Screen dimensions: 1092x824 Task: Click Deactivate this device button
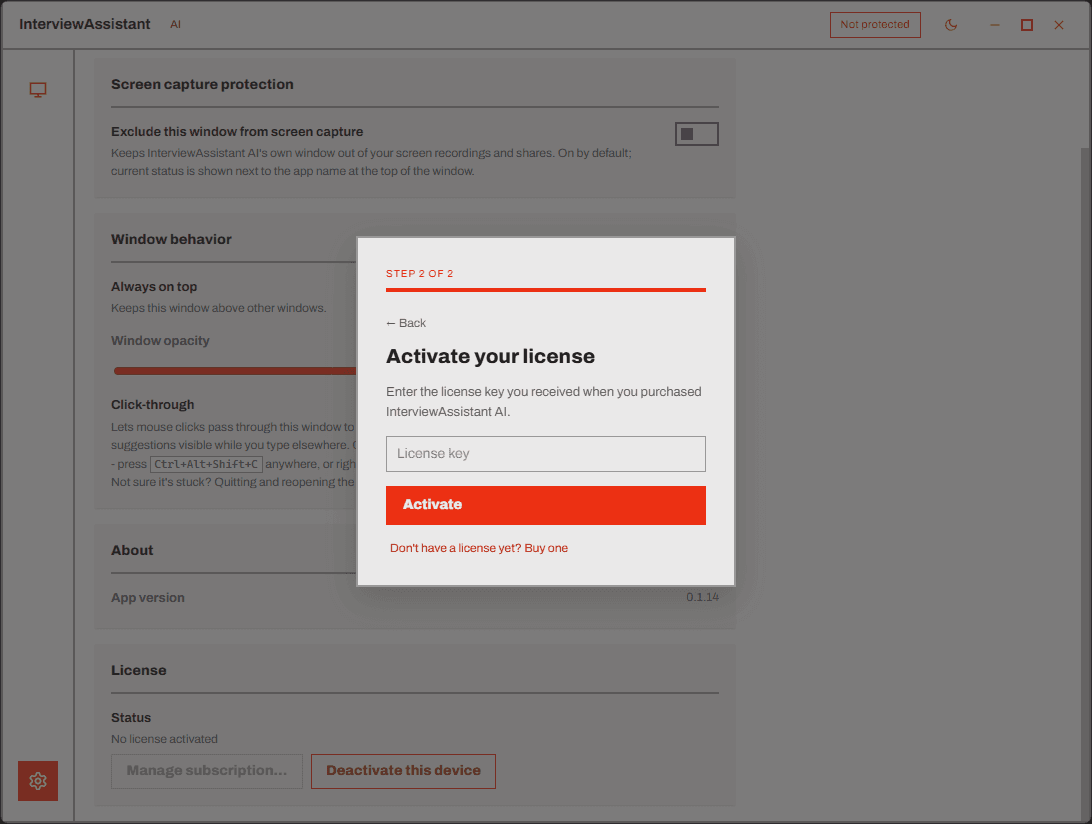403,771
